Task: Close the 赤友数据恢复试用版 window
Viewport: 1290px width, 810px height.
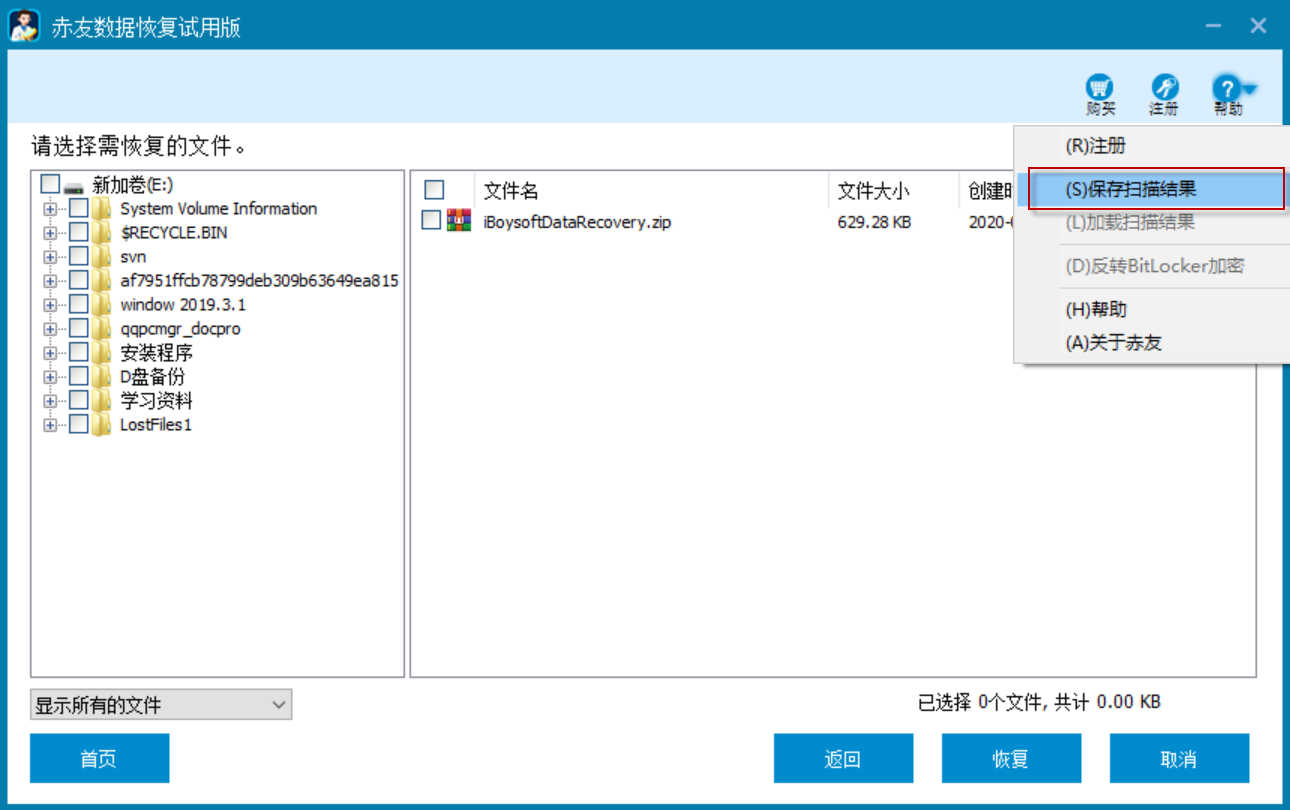Action: (x=1258, y=26)
